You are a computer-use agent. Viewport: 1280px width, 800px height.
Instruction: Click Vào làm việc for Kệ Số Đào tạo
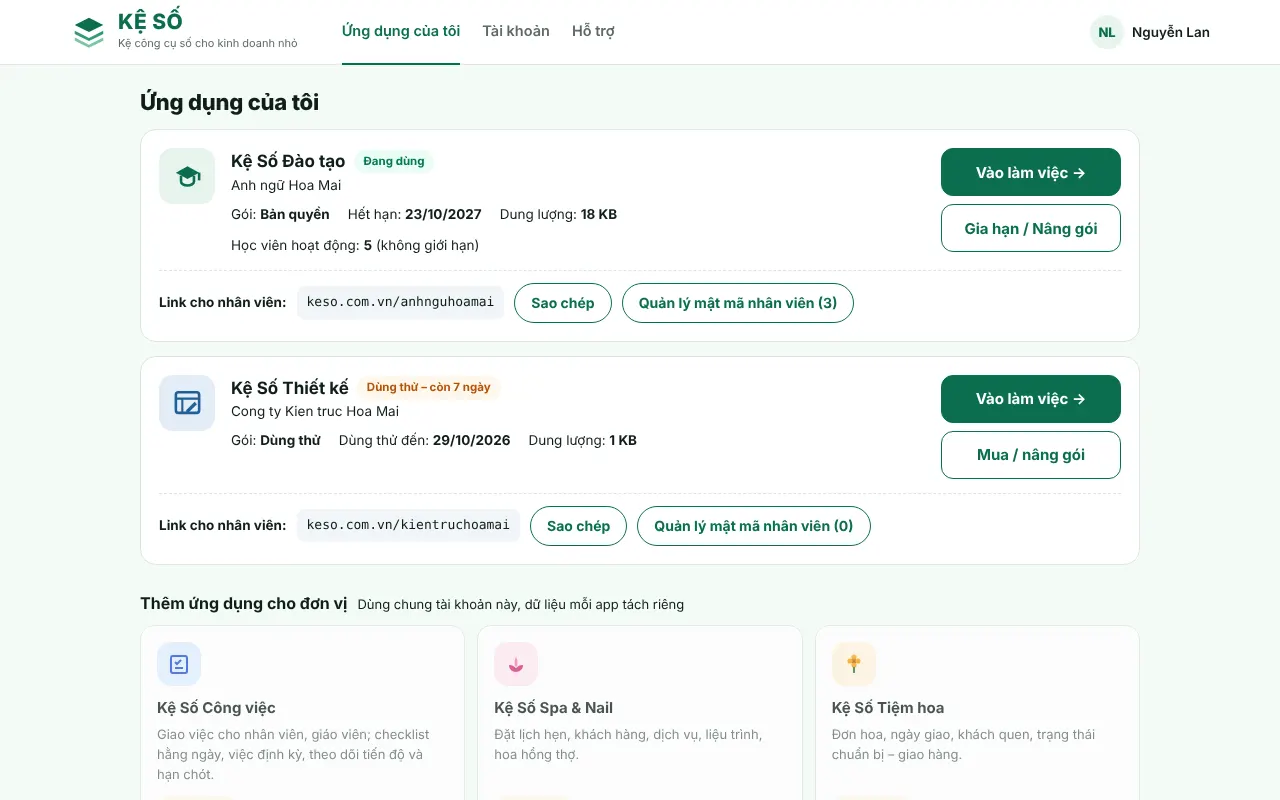1031,172
